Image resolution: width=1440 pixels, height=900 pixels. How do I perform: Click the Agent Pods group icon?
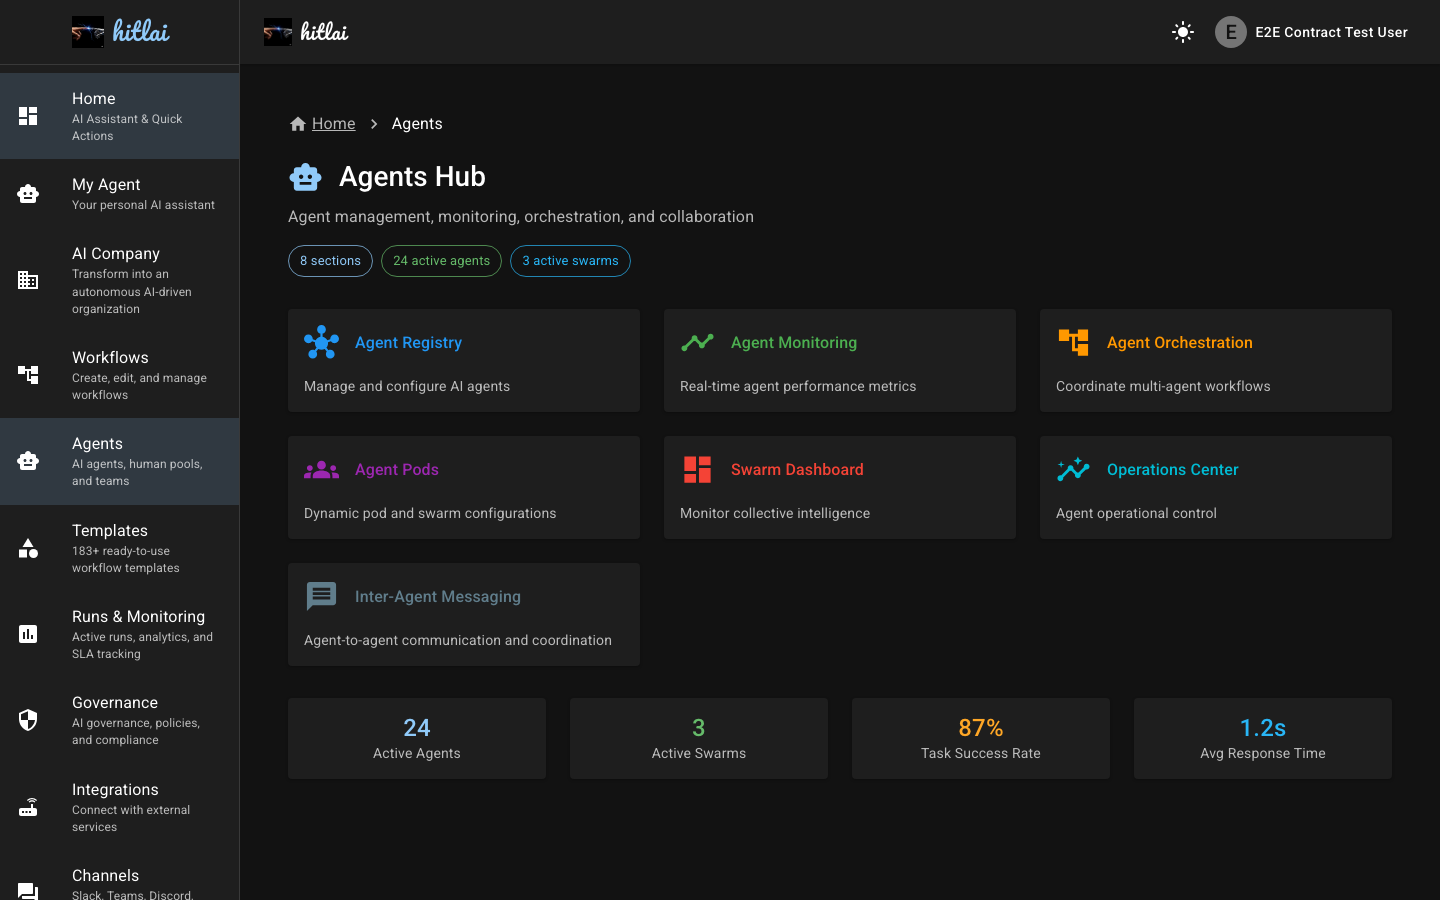[321, 469]
